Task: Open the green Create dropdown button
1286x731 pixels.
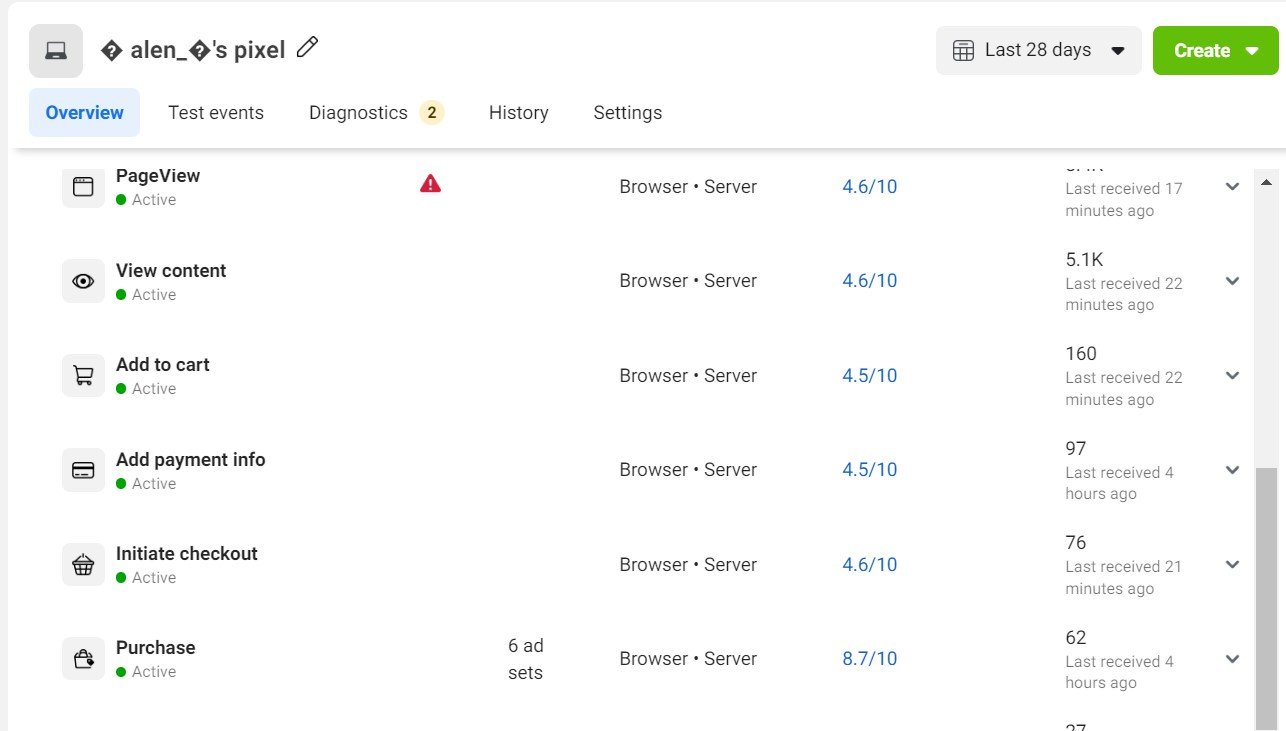Action: pos(1215,50)
